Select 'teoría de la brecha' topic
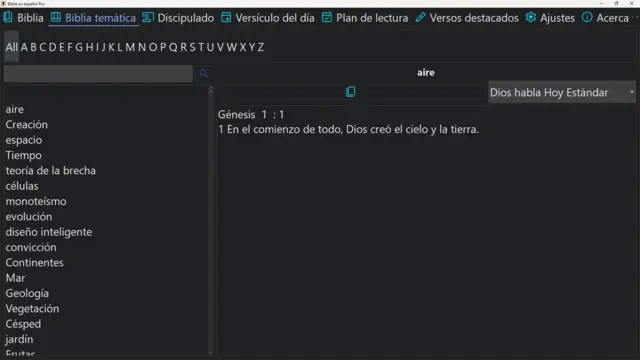Screen dimensions: 640x360 click(51, 171)
